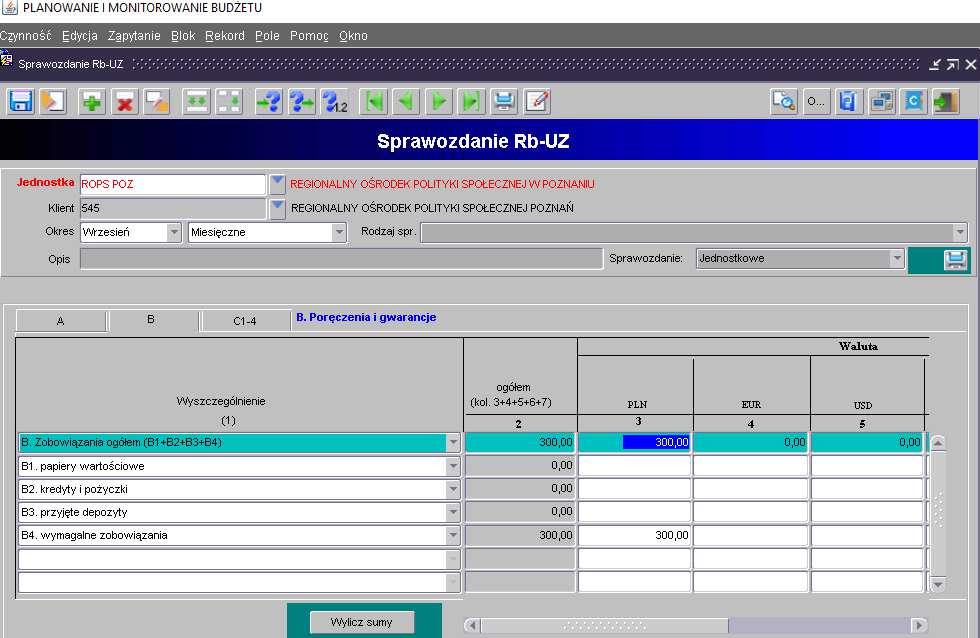Viewport: 980px width, 638px height.
Task: Open the Czynność menu
Action: click(x=26, y=36)
